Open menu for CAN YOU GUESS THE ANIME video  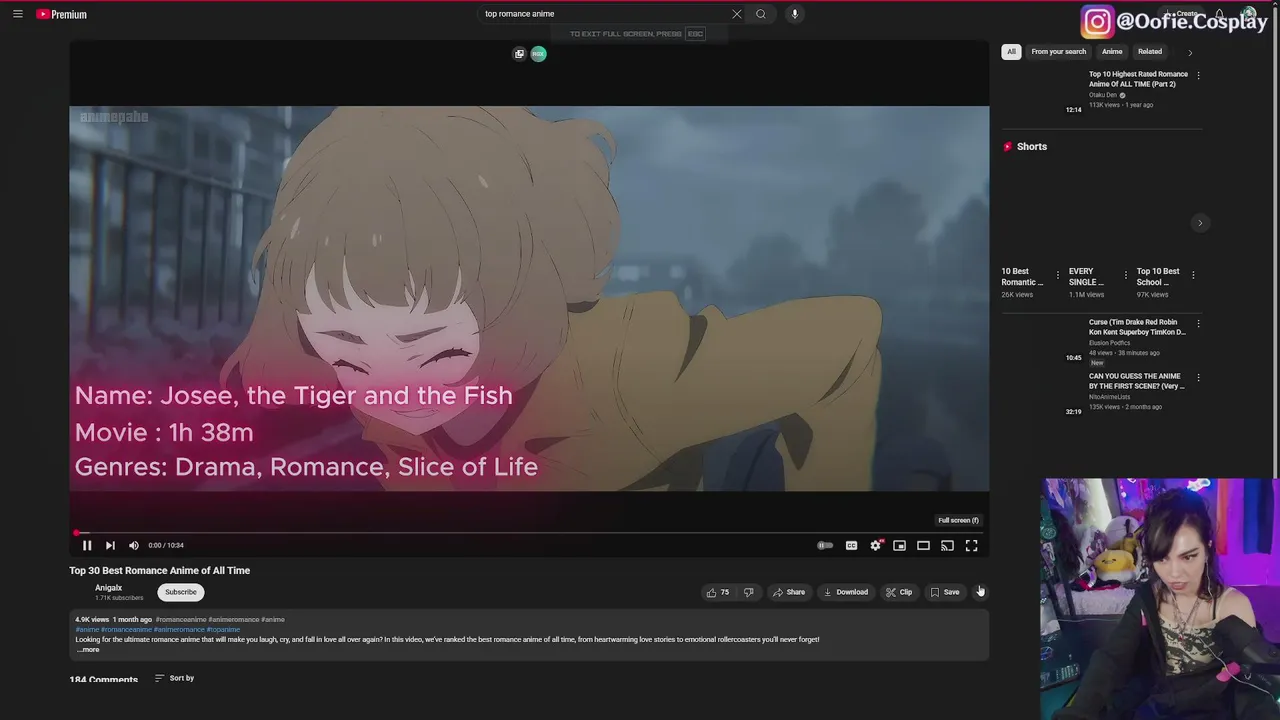pos(1198,377)
